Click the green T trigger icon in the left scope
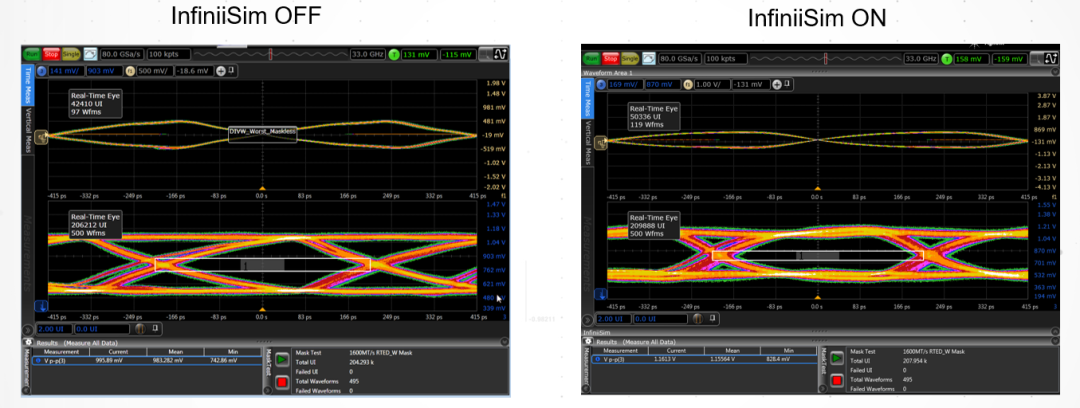This screenshot has width=1080, height=408. (x=394, y=54)
